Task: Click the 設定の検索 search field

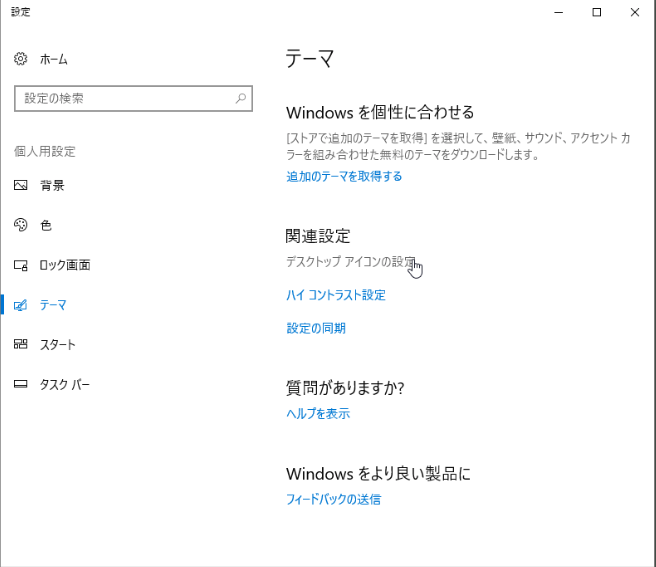Action: [133, 98]
